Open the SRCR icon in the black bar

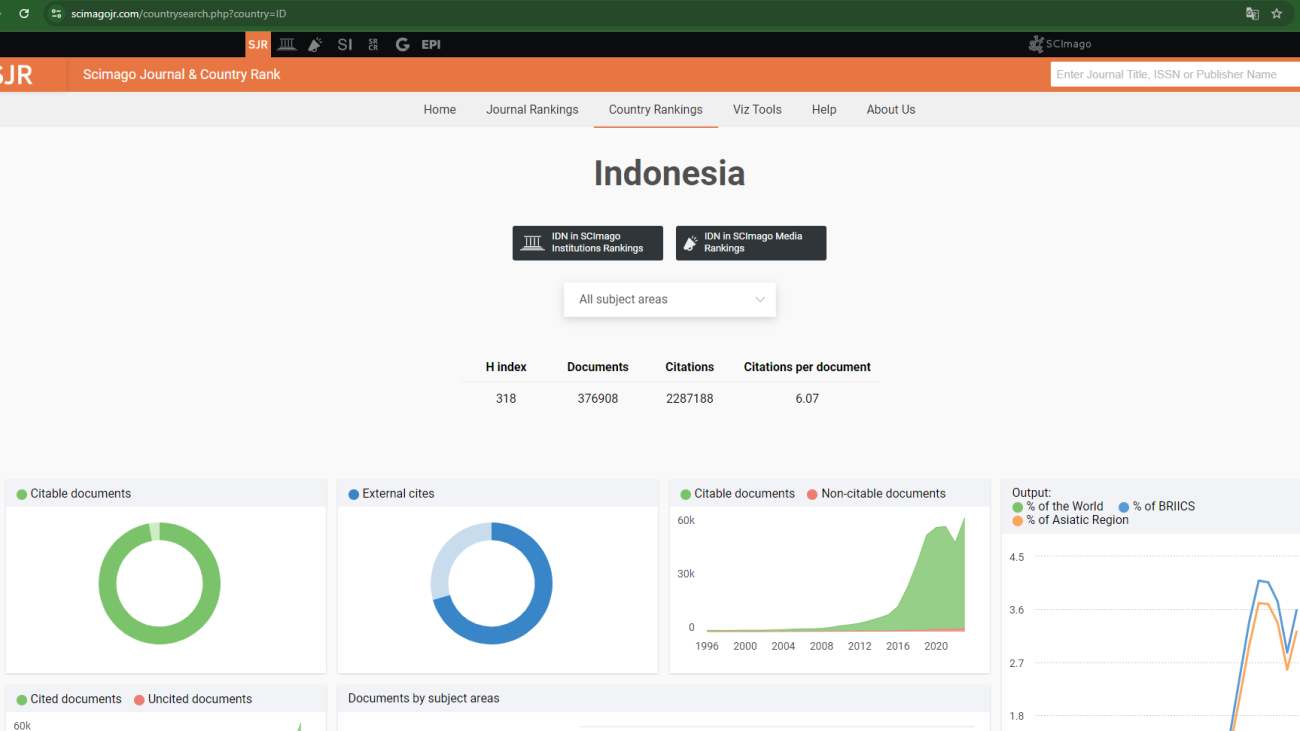tap(373, 44)
